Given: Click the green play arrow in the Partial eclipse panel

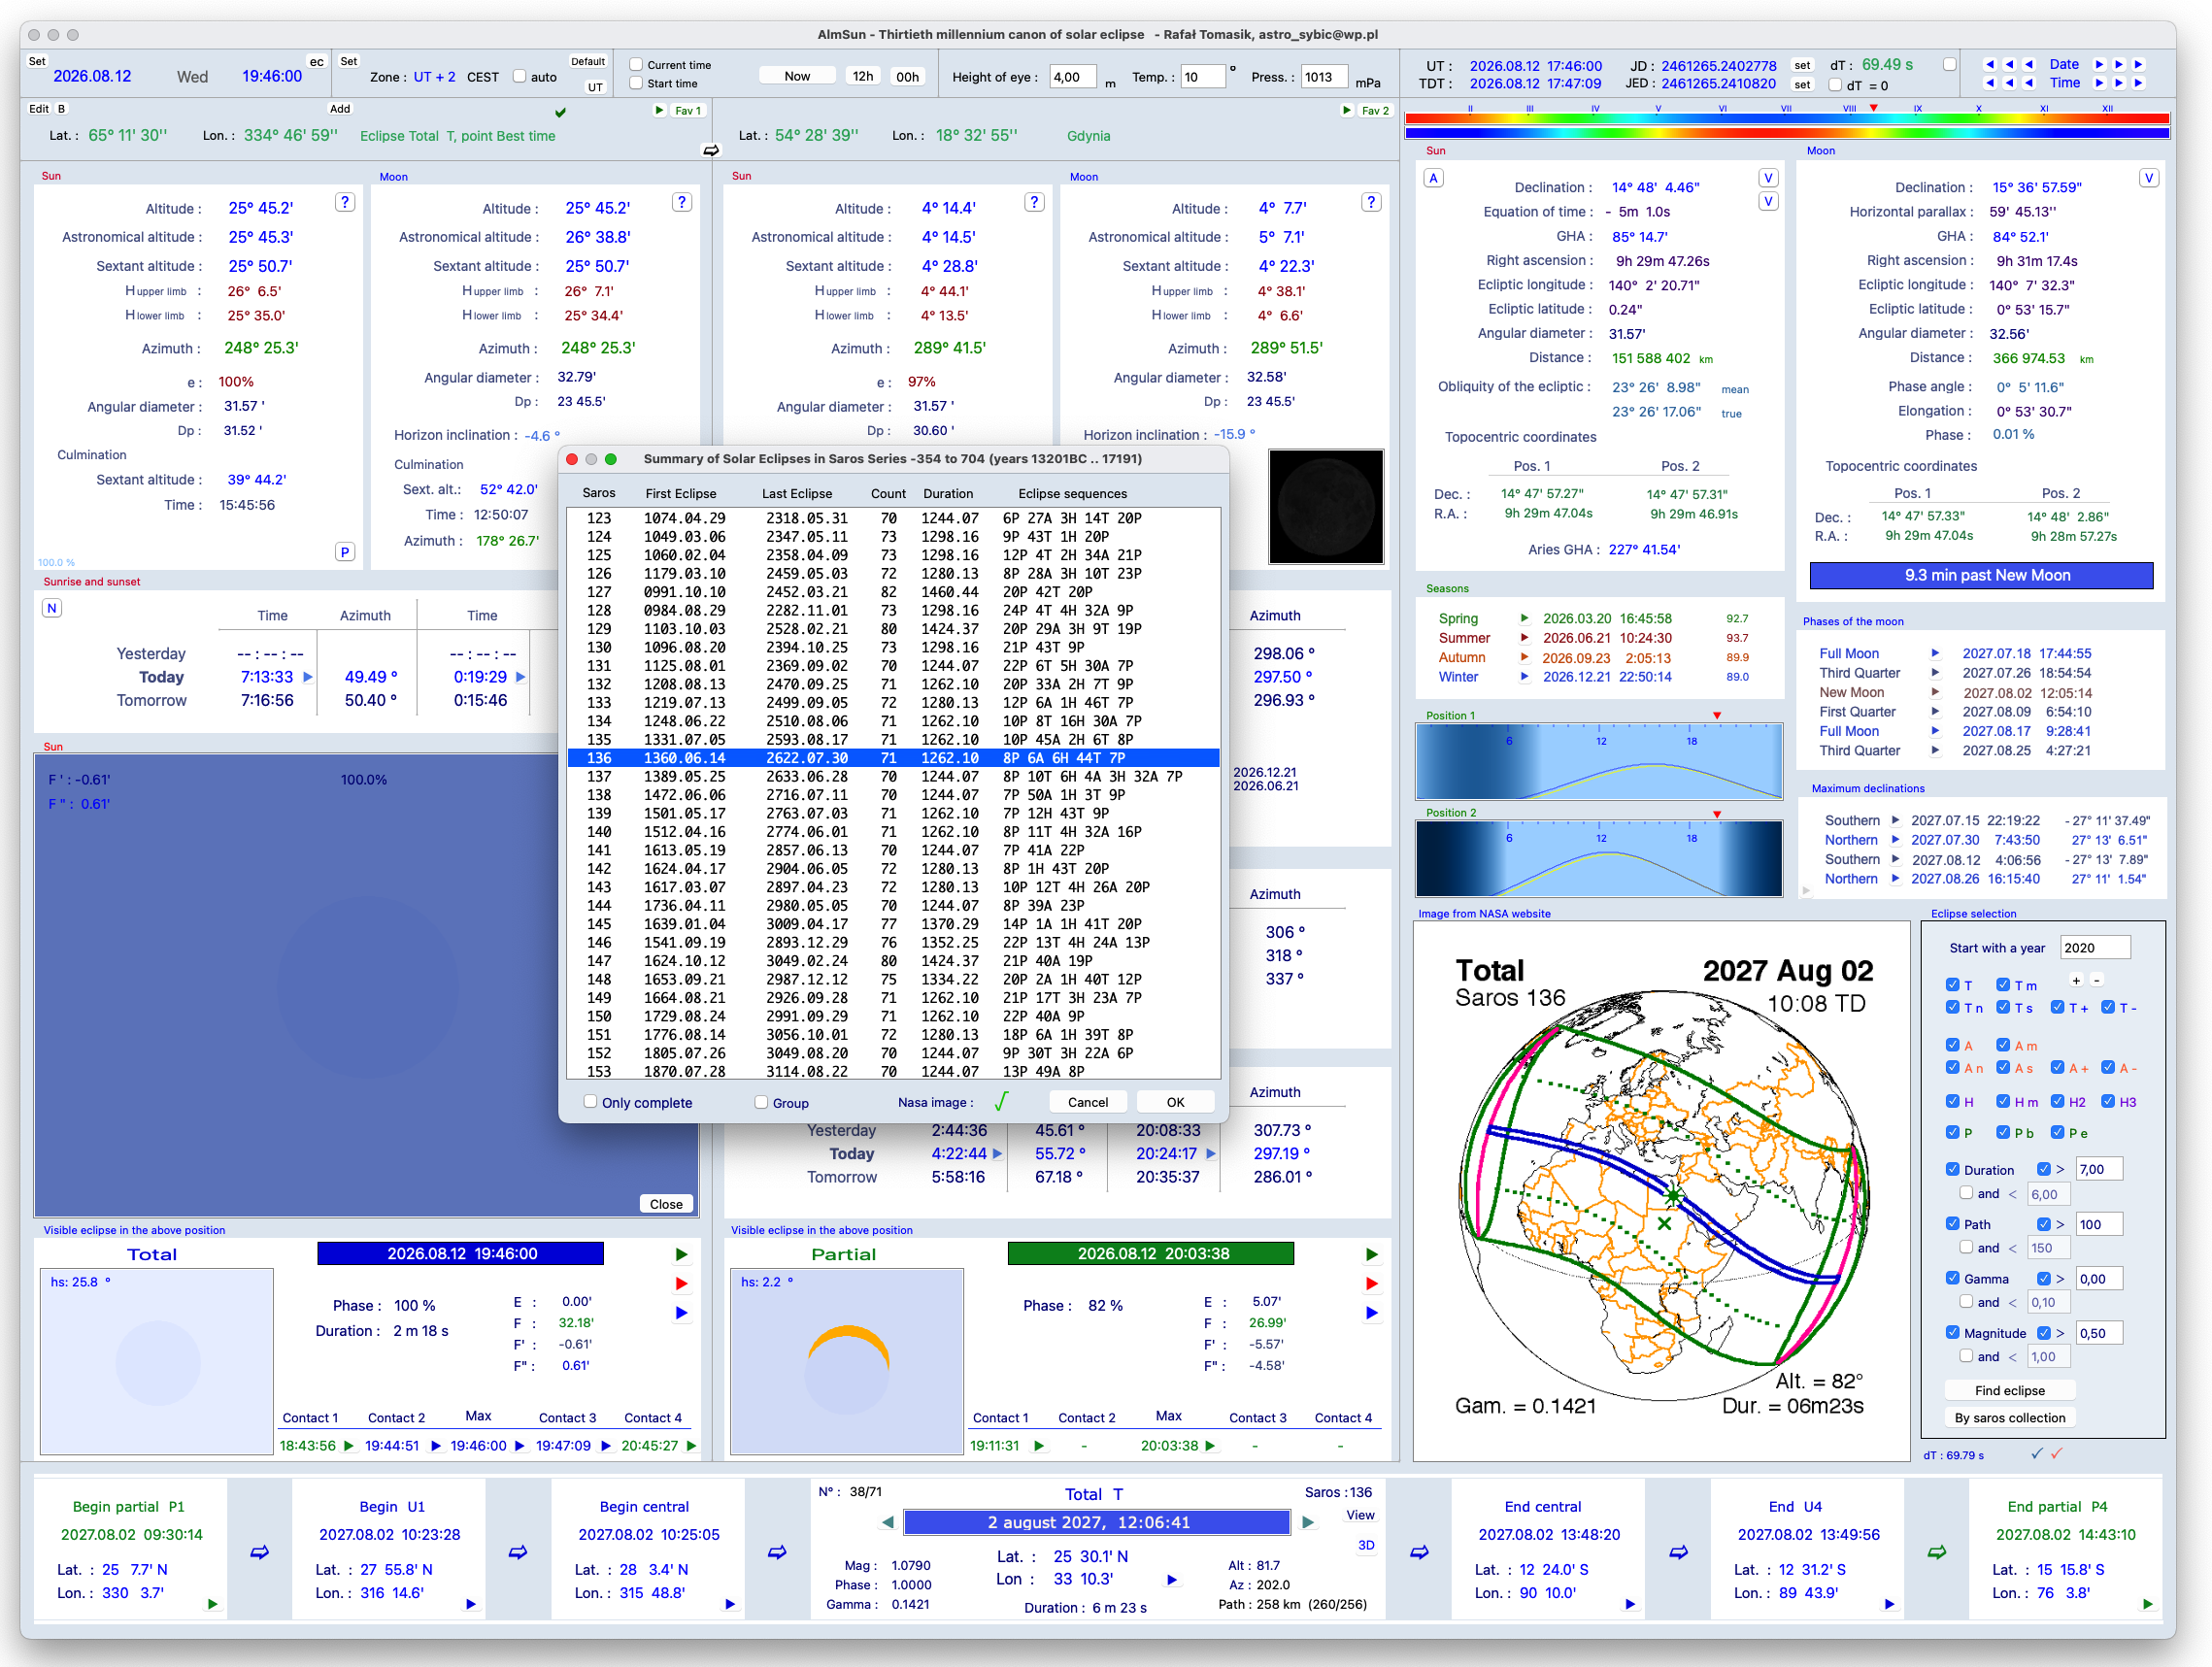Looking at the screenshot, I should pos(1372,1254).
